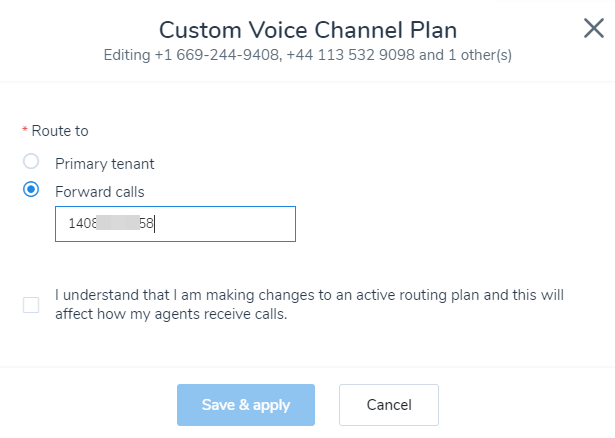This screenshot has width=615, height=438.
Task: Click the word 'Editing' in the subtitle
Action: pyautogui.click(x=127, y=55)
